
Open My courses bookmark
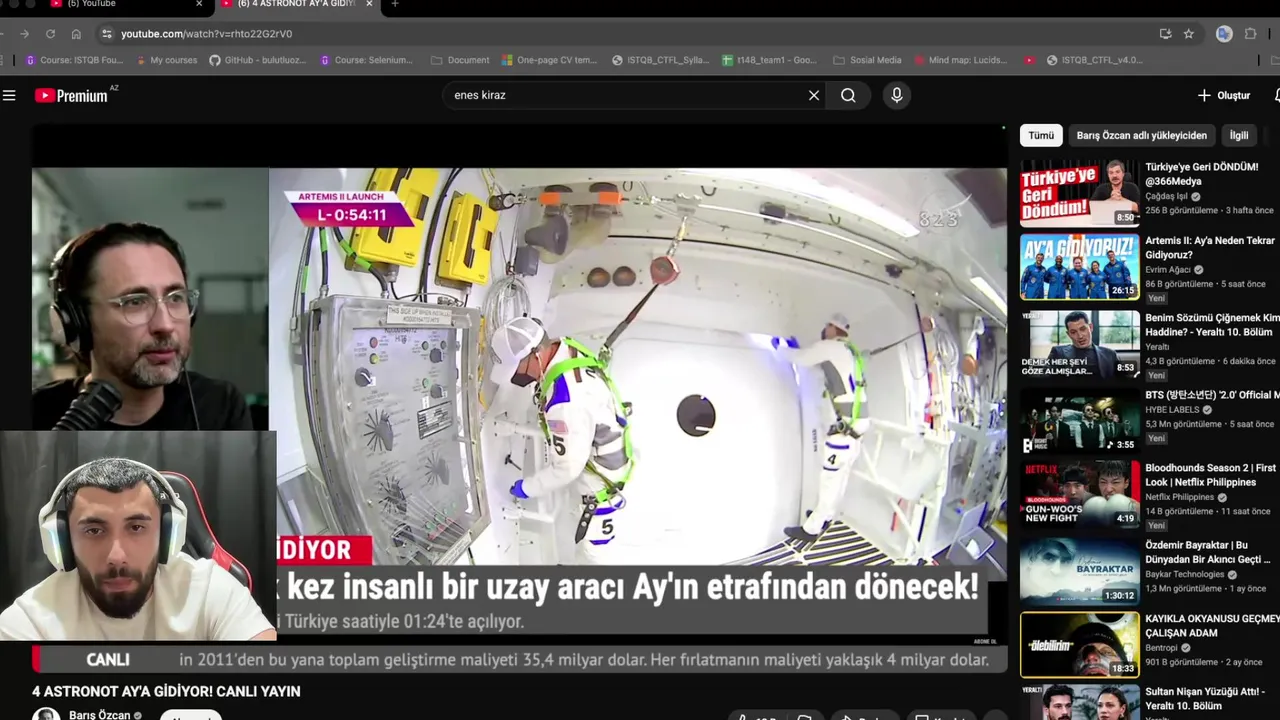coord(166,60)
